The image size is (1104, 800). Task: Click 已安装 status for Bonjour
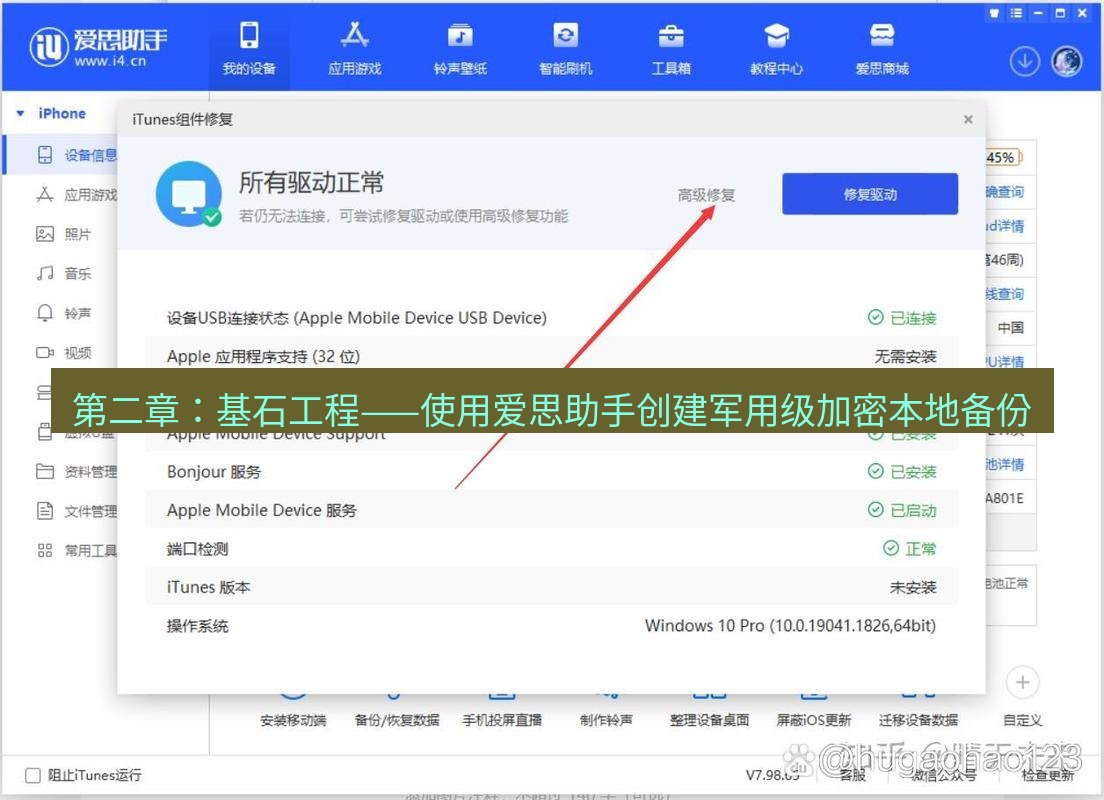point(902,472)
